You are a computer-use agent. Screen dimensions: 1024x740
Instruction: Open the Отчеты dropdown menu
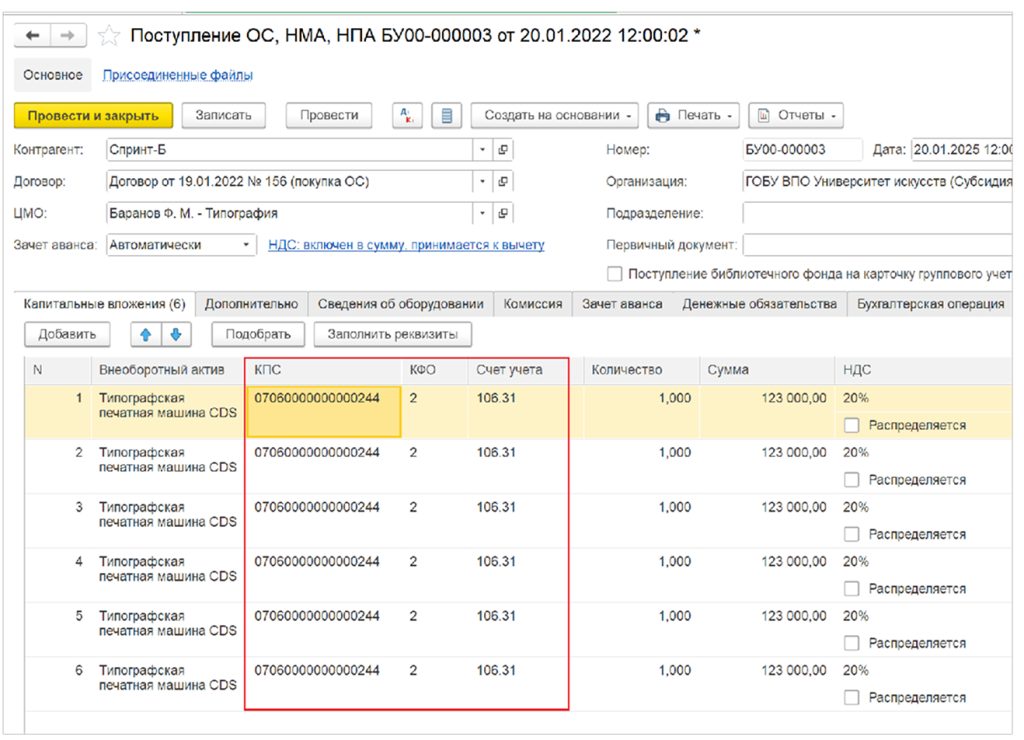(796, 116)
